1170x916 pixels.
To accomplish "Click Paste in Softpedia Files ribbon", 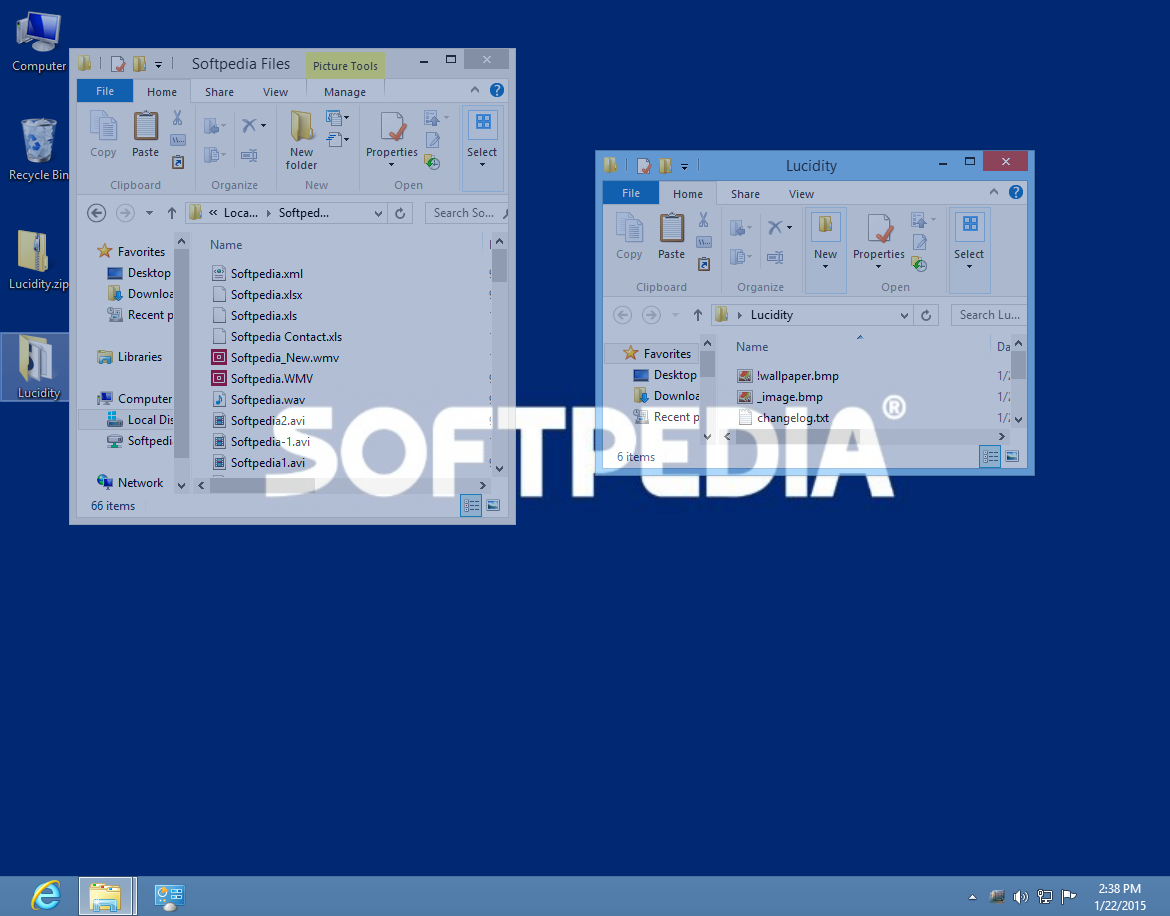I will tap(146, 135).
